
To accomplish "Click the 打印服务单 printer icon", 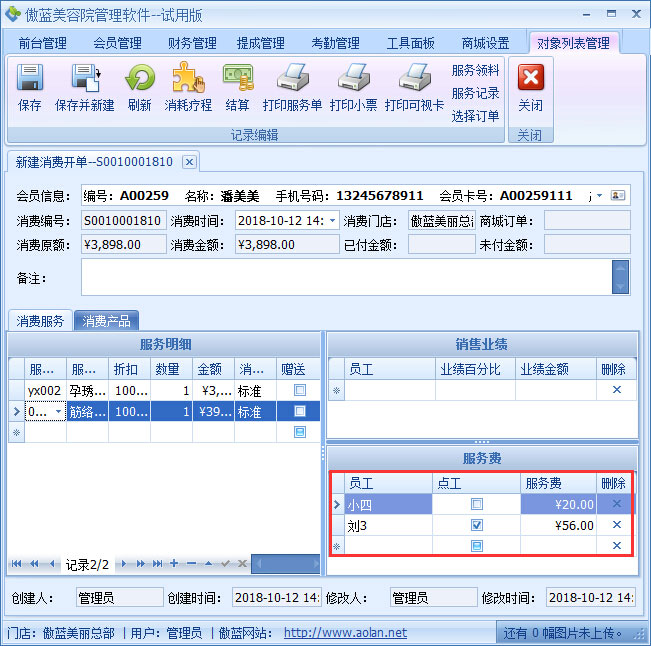I will [293, 77].
